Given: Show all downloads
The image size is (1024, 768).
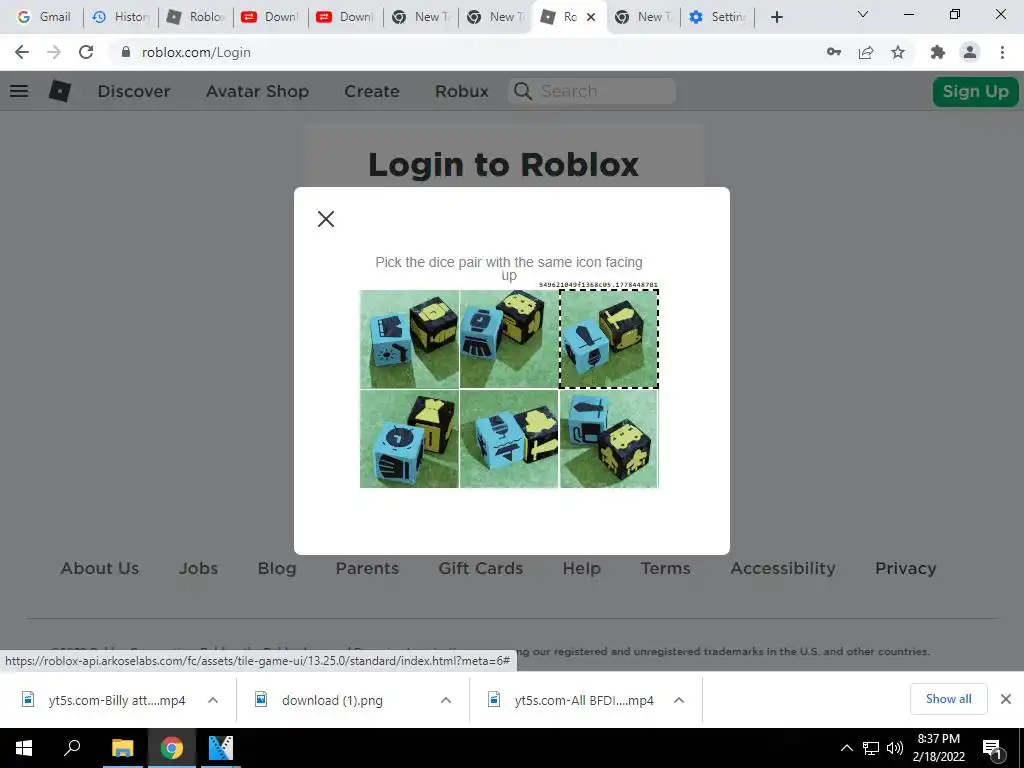Looking at the screenshot, I should (948, 699).
